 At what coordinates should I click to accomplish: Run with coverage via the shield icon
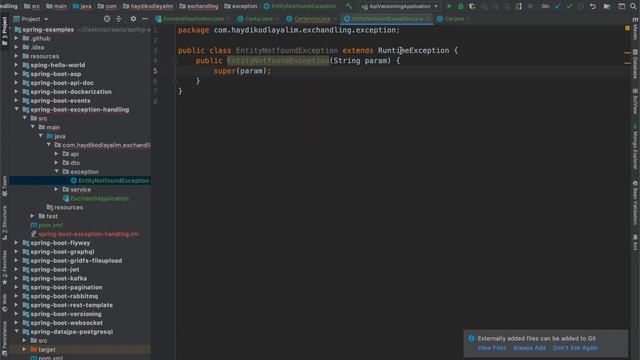(x=472, y=6)
